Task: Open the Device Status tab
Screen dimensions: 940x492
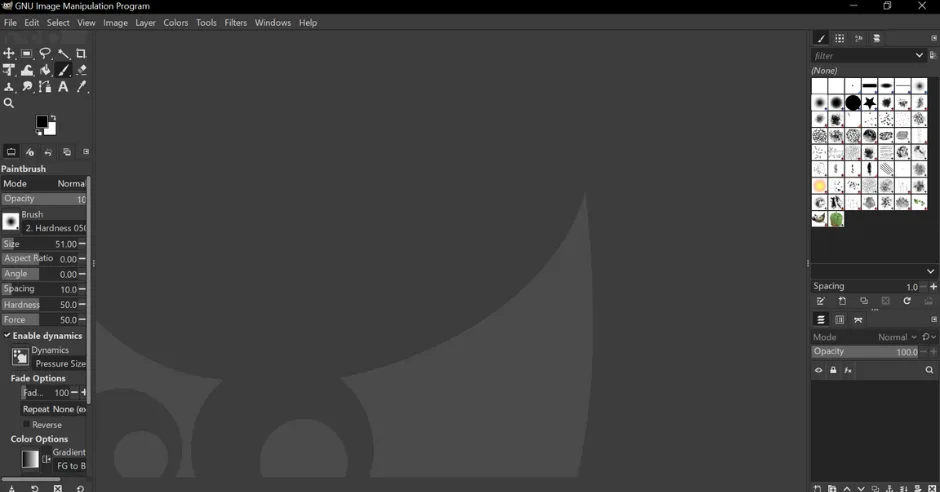Action: (x=29, y=152)
